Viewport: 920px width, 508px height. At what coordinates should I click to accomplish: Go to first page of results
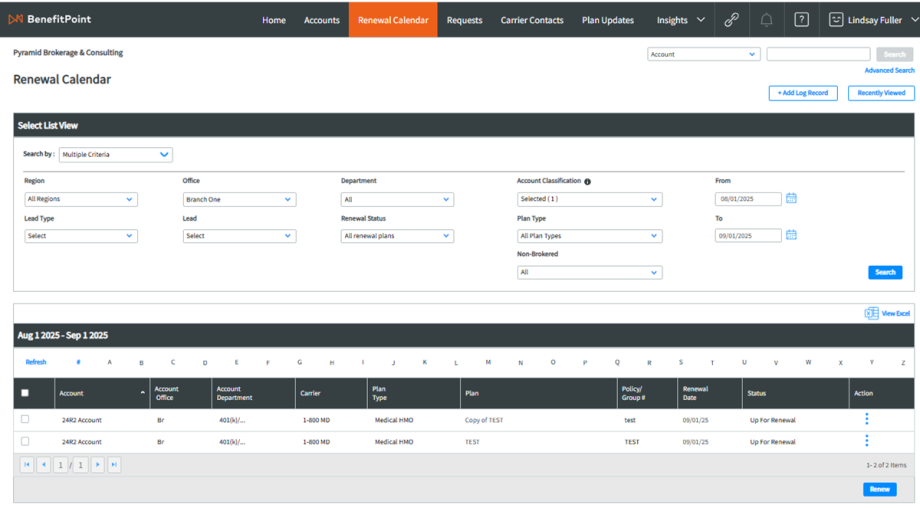[x=27, y=465]
